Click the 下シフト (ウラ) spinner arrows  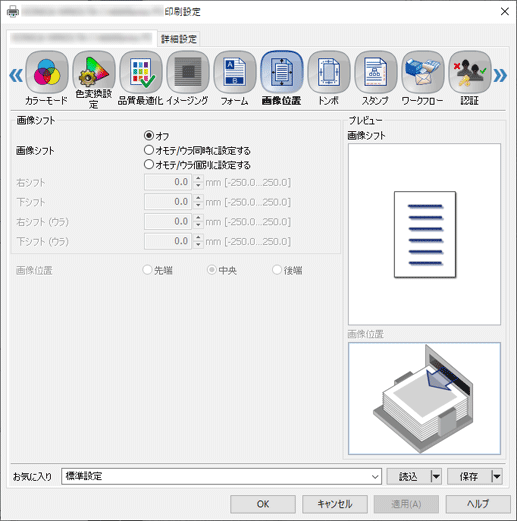(198, 241)
